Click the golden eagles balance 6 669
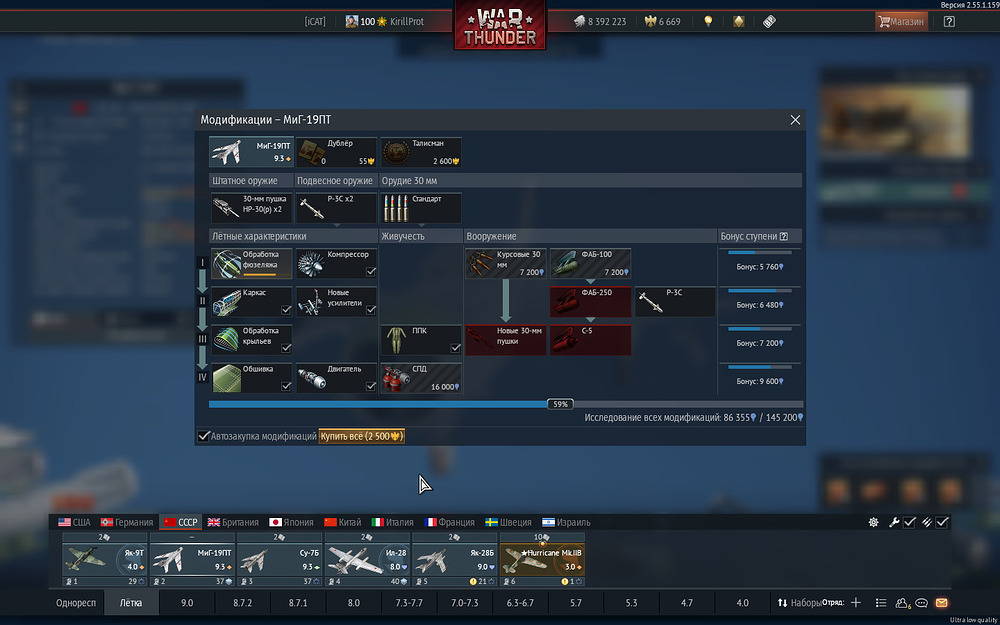1000x625 pixels. [x=663, y=22]
